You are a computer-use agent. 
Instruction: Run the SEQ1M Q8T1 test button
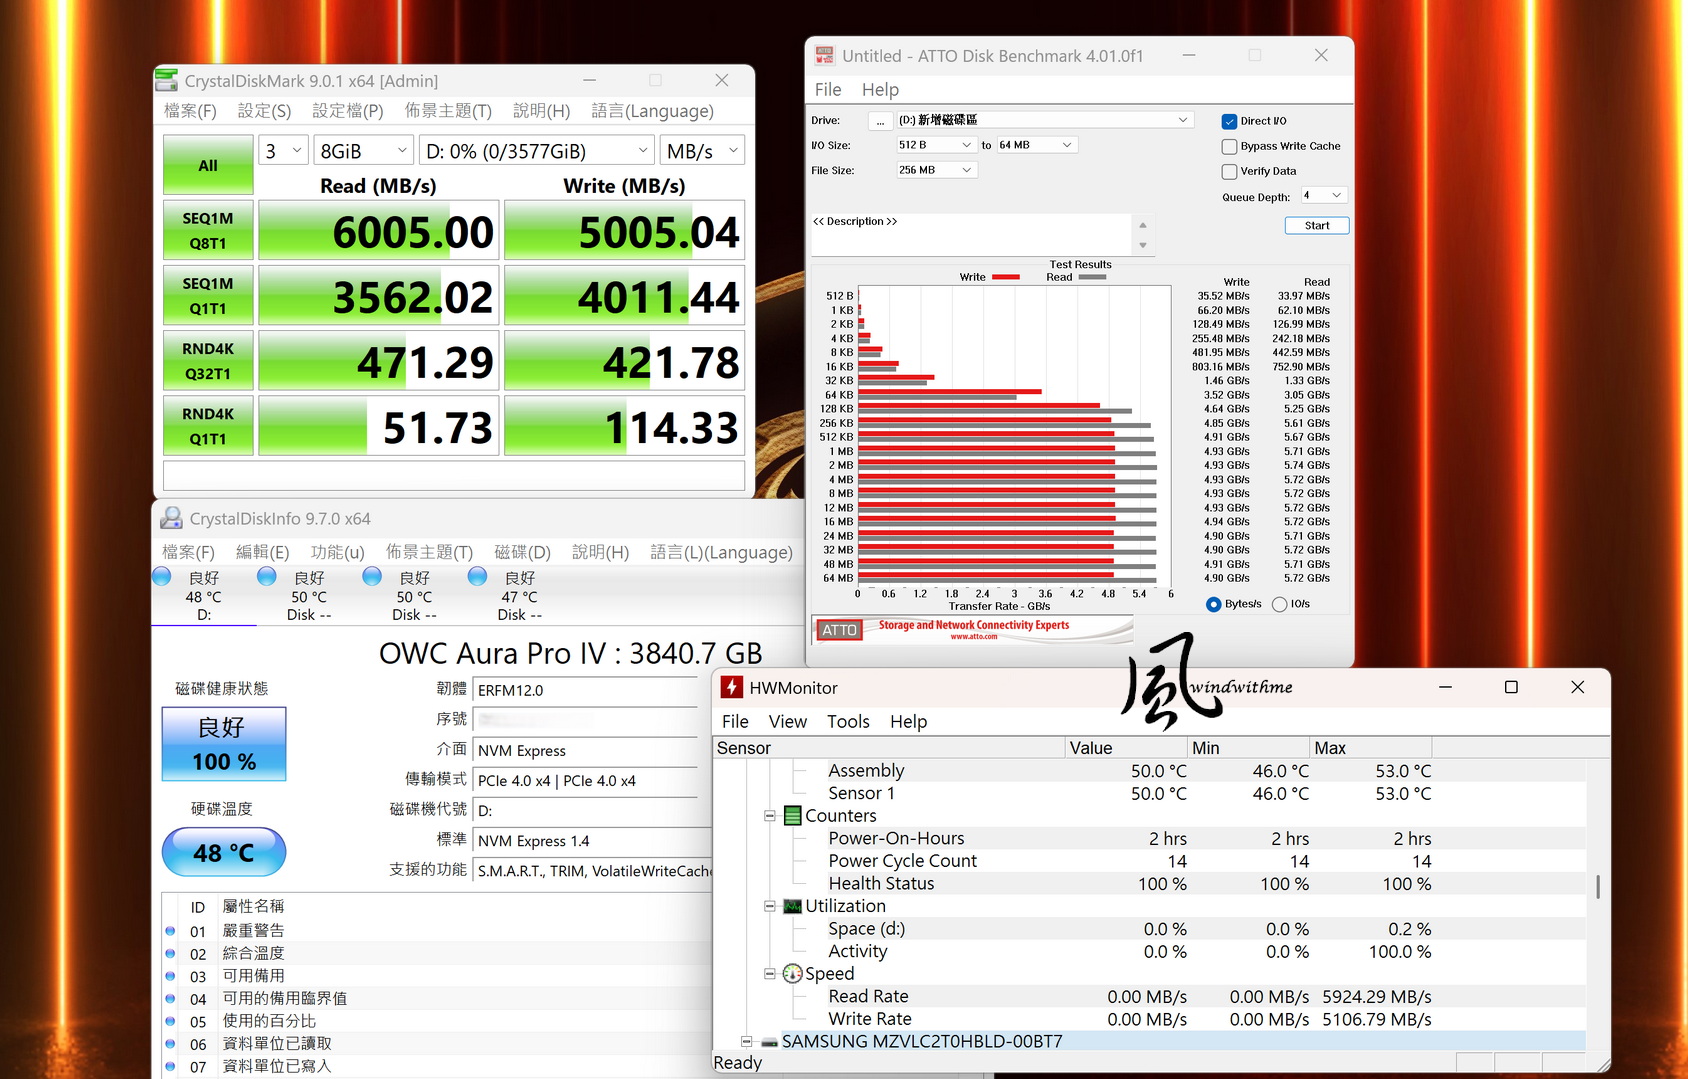208,230
